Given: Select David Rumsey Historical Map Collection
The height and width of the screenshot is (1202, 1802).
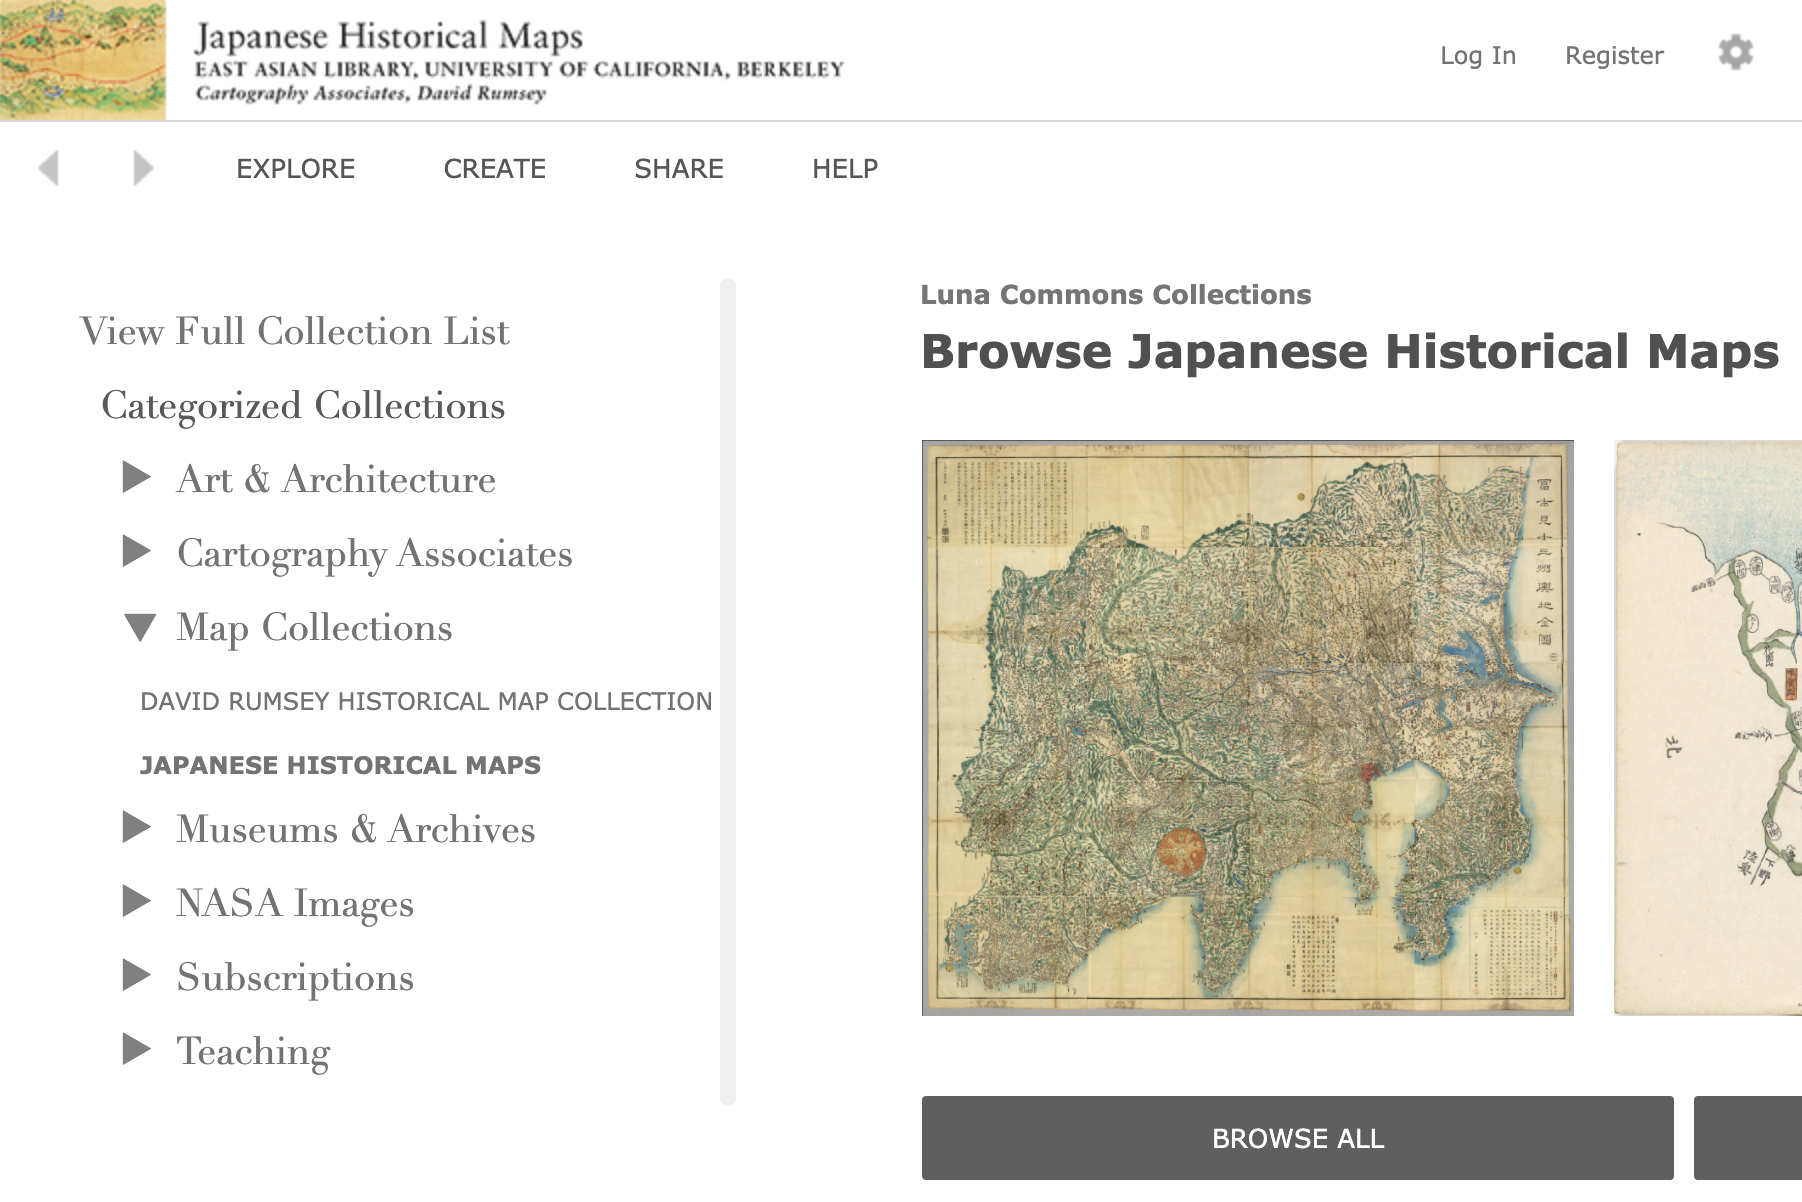Looking at the screenshot, I should pyautogui.click(x=426, y=701).
